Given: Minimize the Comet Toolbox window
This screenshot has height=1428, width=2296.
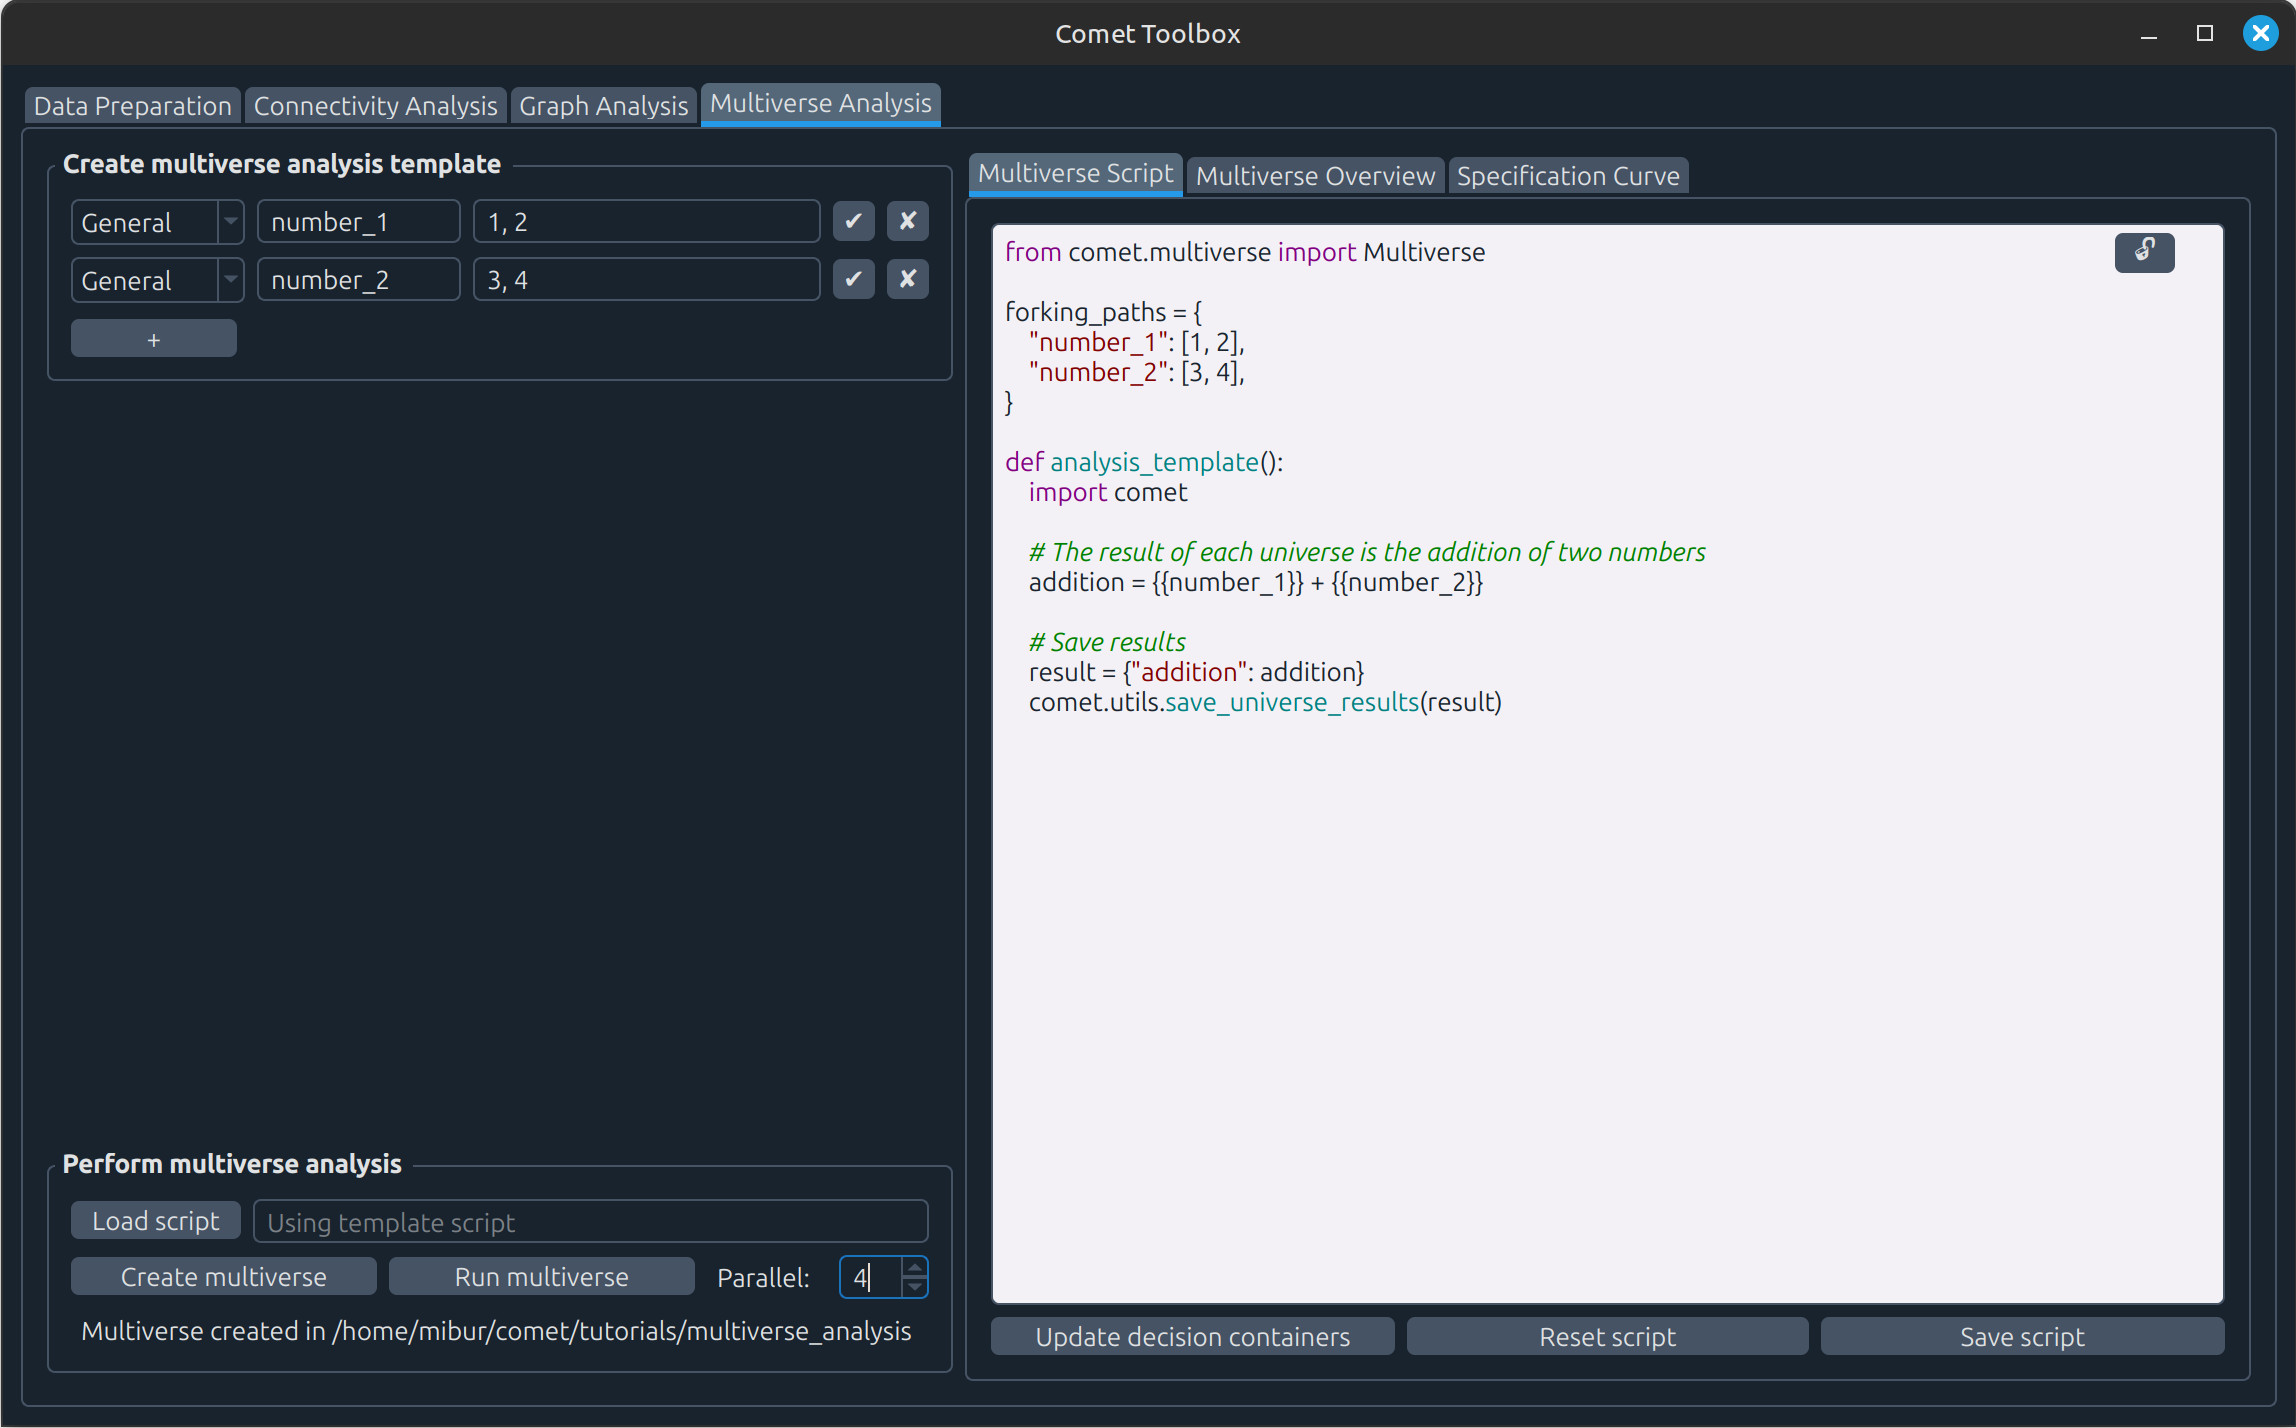Looking at the screenshot, I should click(x=2148, y=34).
